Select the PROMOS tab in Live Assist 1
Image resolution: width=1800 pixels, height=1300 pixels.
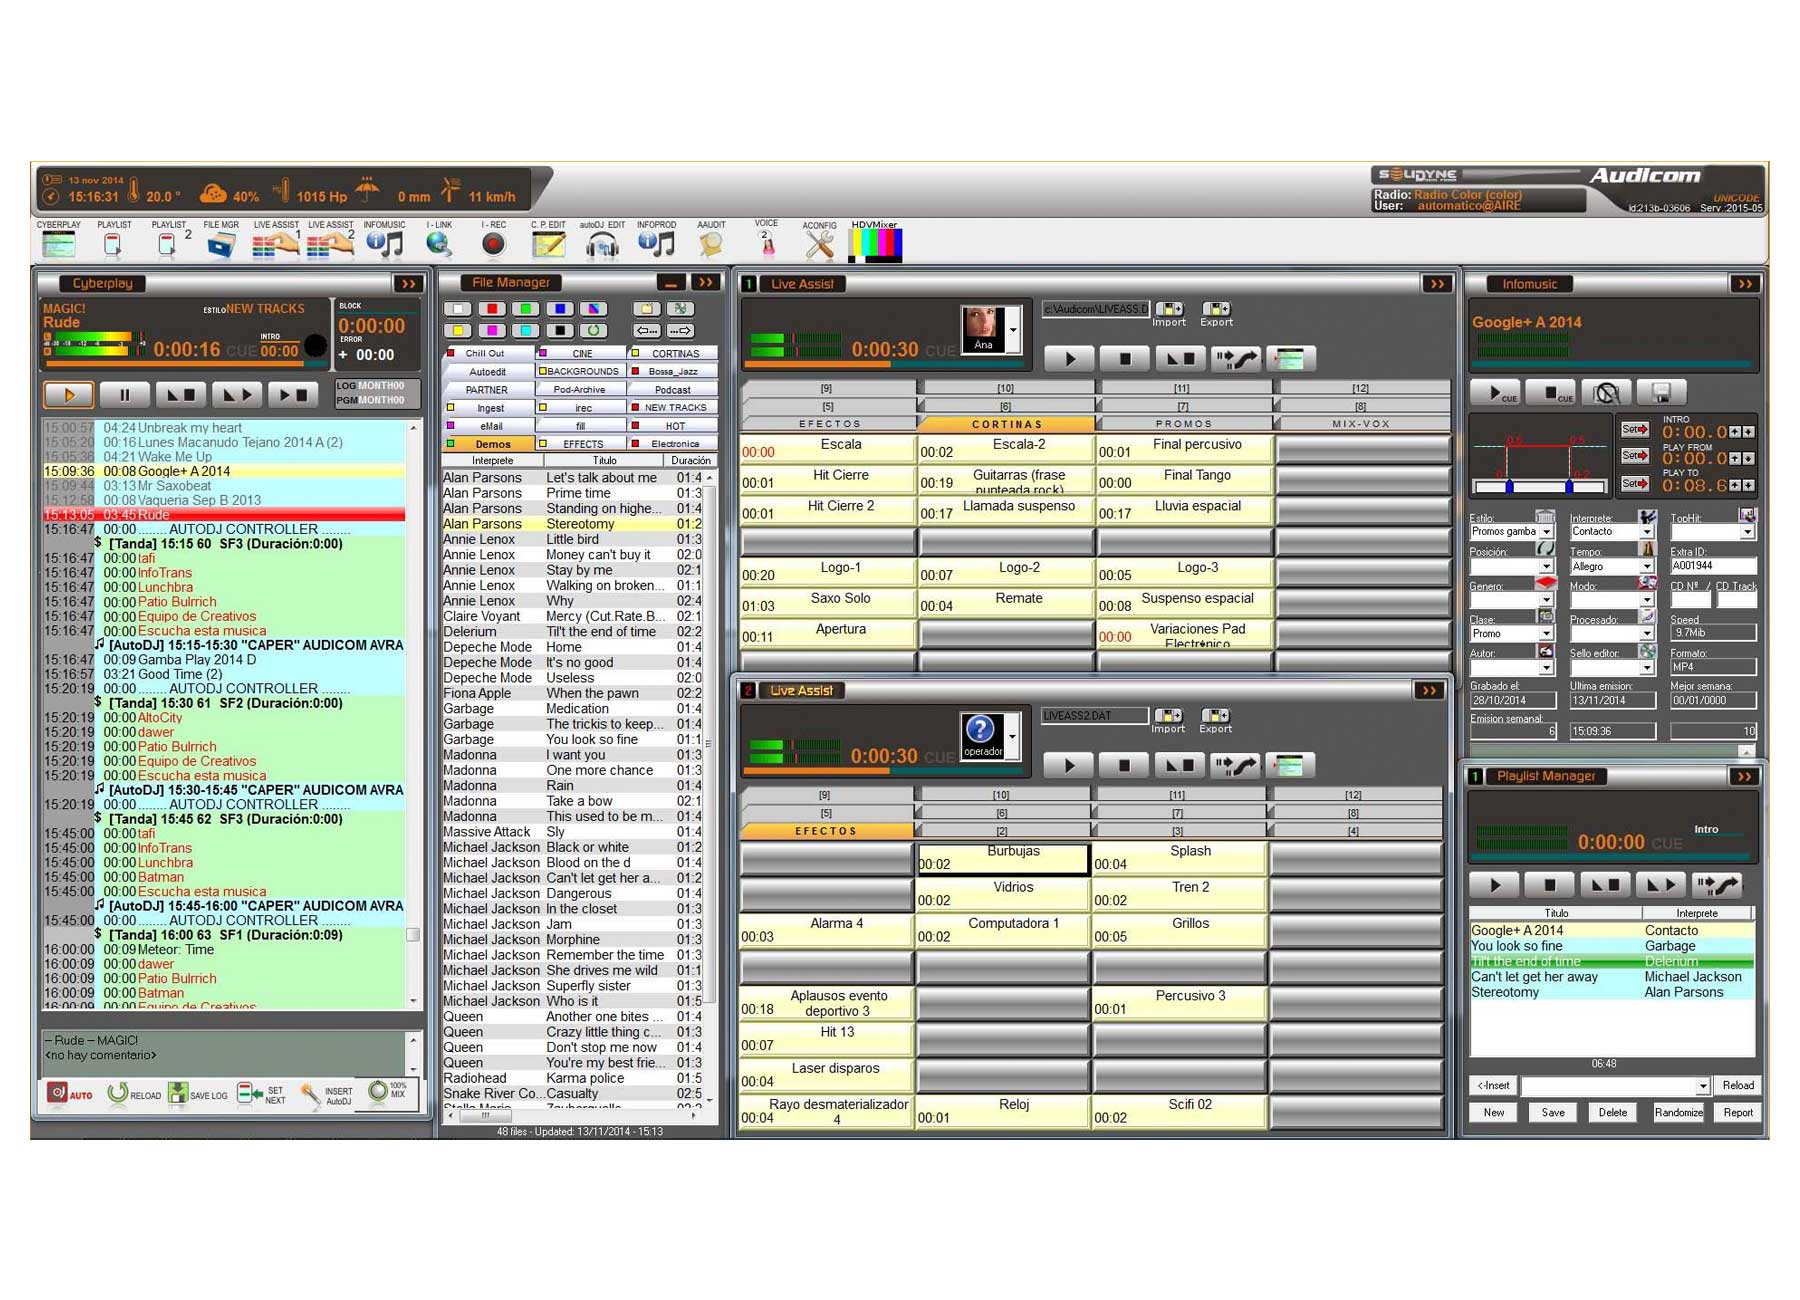(x=1184, y=424)
